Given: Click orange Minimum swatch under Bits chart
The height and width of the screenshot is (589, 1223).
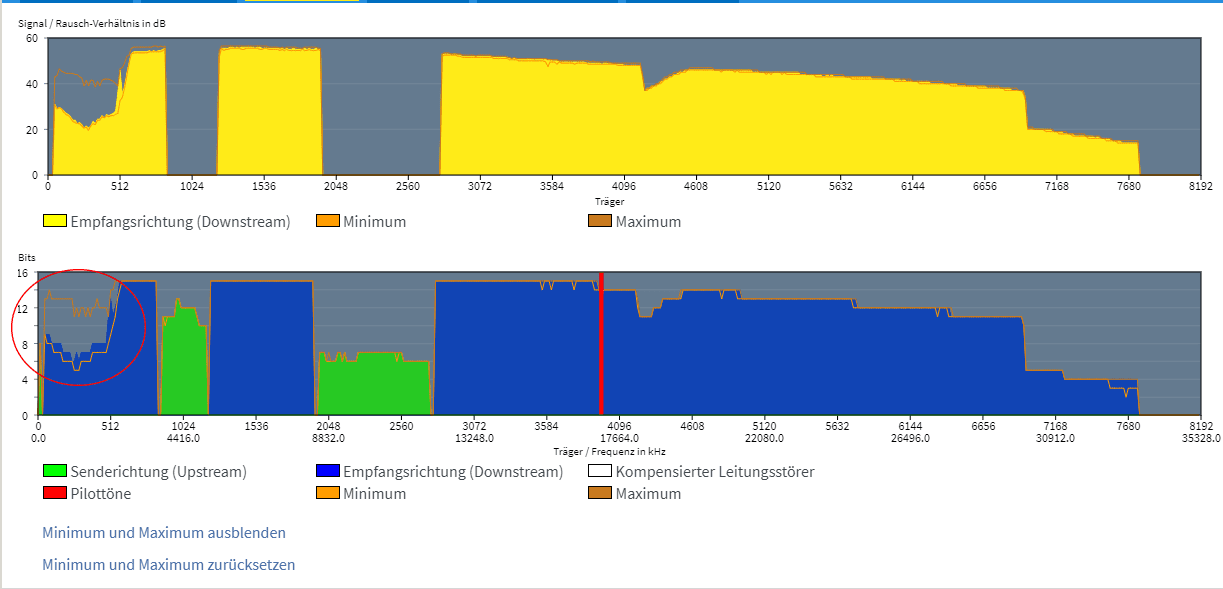Looking at the screenshot, I should click(x=327, y=493).
